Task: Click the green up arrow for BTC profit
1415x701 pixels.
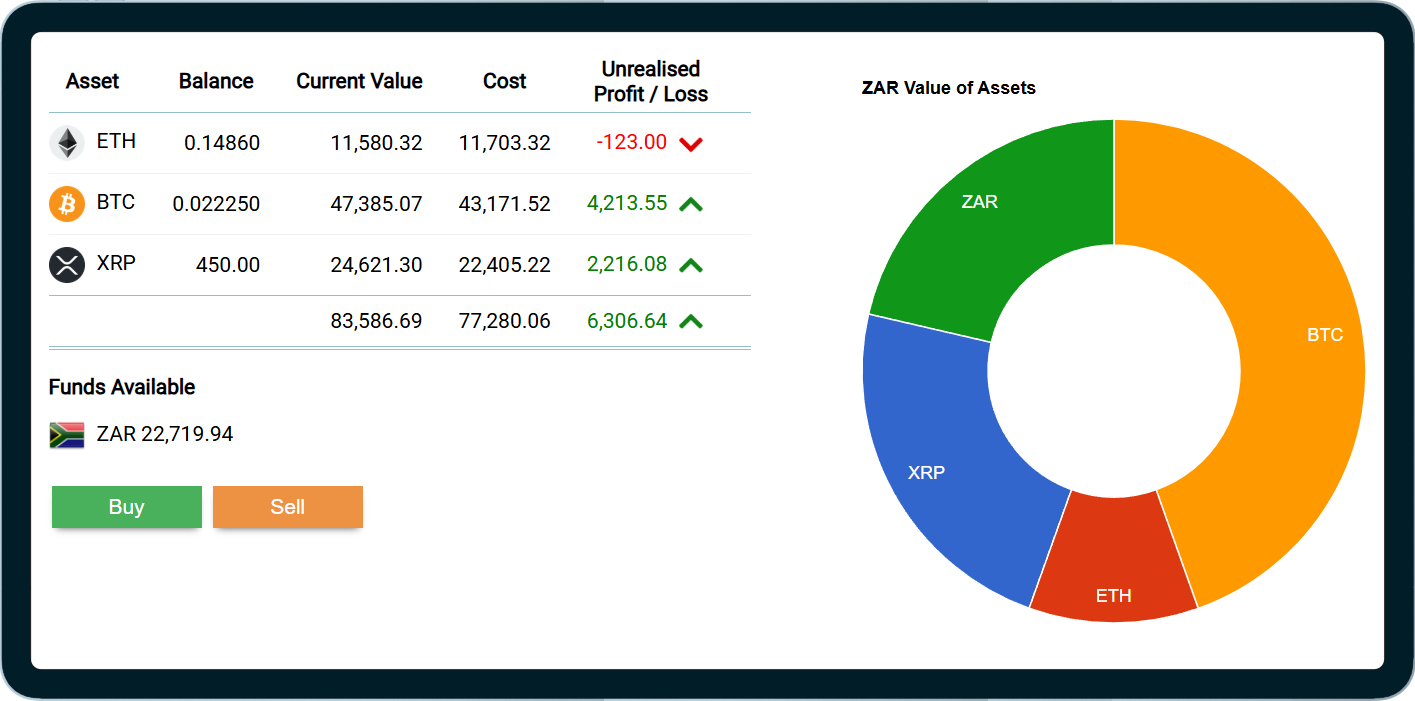Action: 691,204
